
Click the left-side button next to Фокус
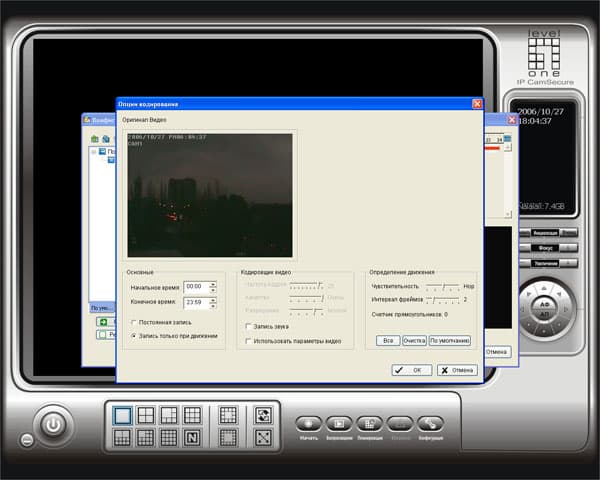(x=525, y=248)
